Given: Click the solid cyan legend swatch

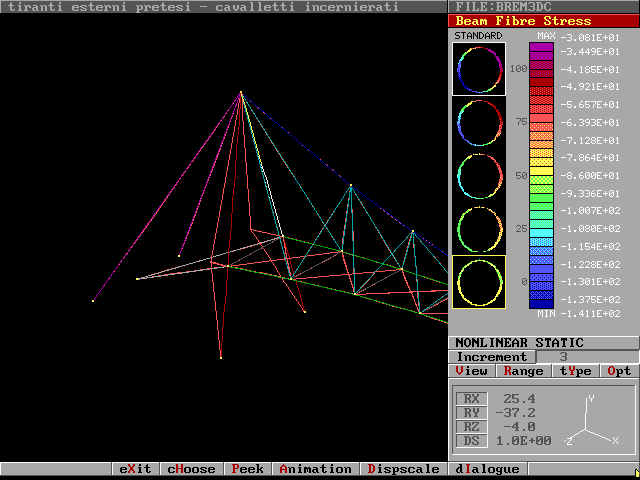Looking at the screenshot, I should click(541, 233).
